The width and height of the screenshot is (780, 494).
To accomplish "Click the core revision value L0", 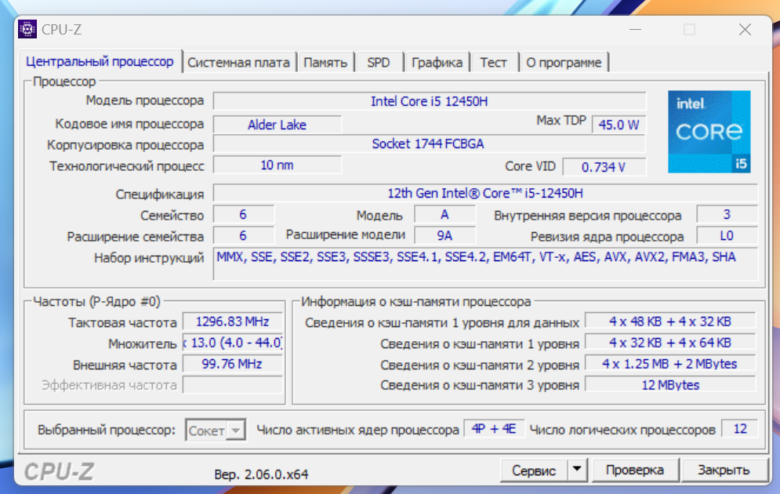I will [x=727, y=235].
